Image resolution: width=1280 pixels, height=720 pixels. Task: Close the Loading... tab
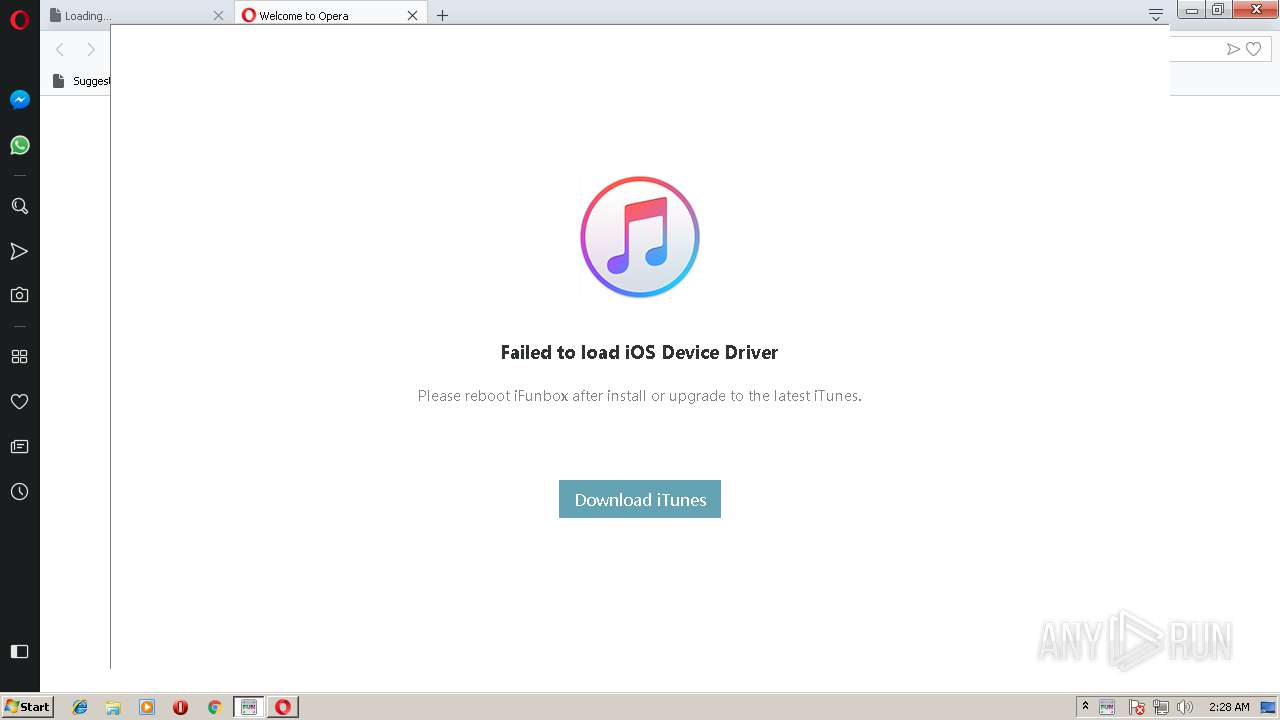point(218,15)
